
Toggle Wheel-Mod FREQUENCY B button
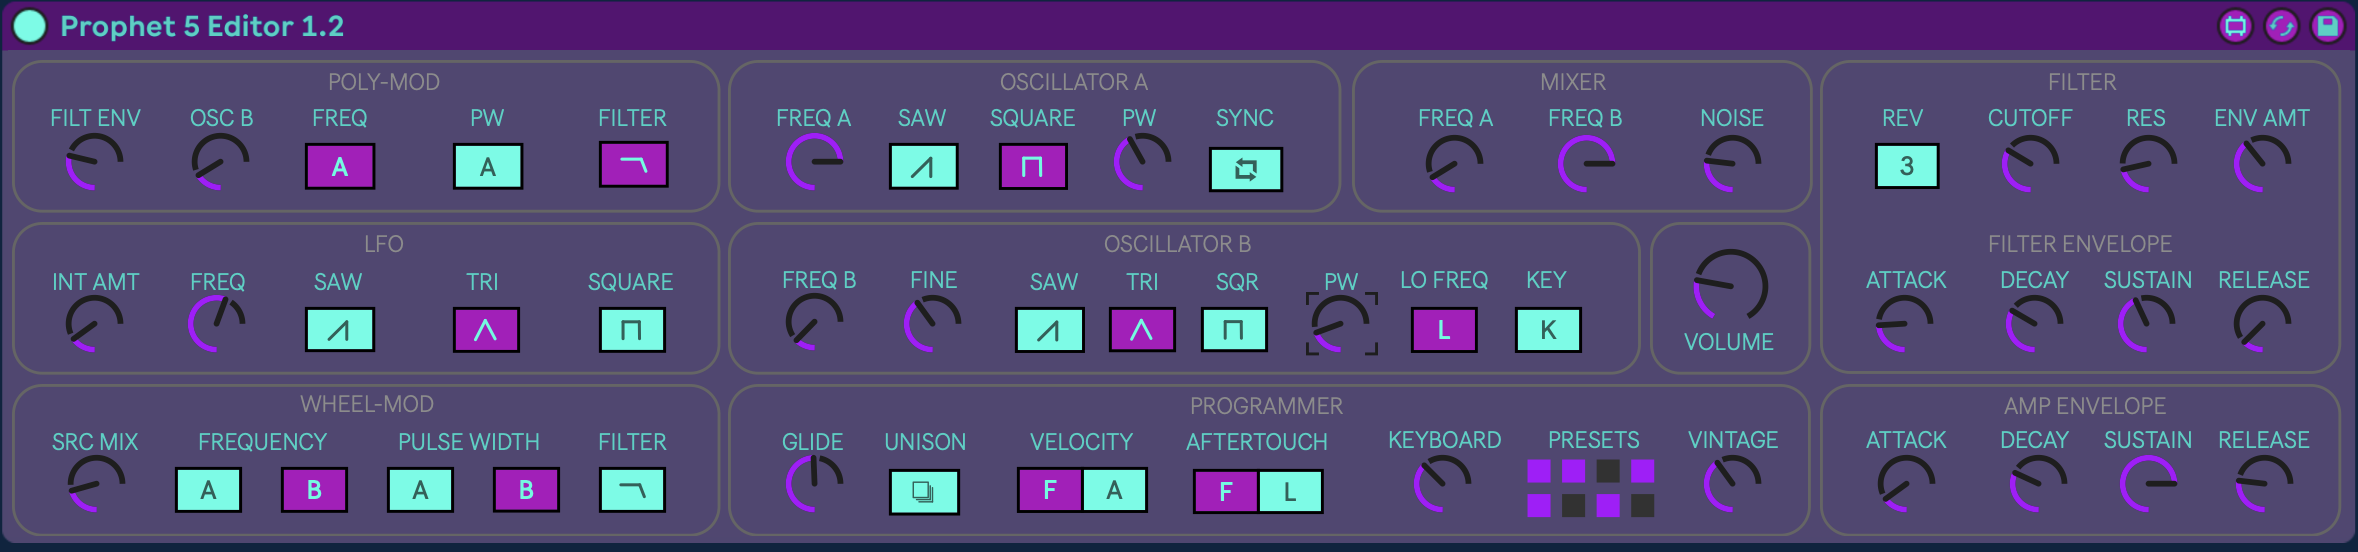coord(314,490)
